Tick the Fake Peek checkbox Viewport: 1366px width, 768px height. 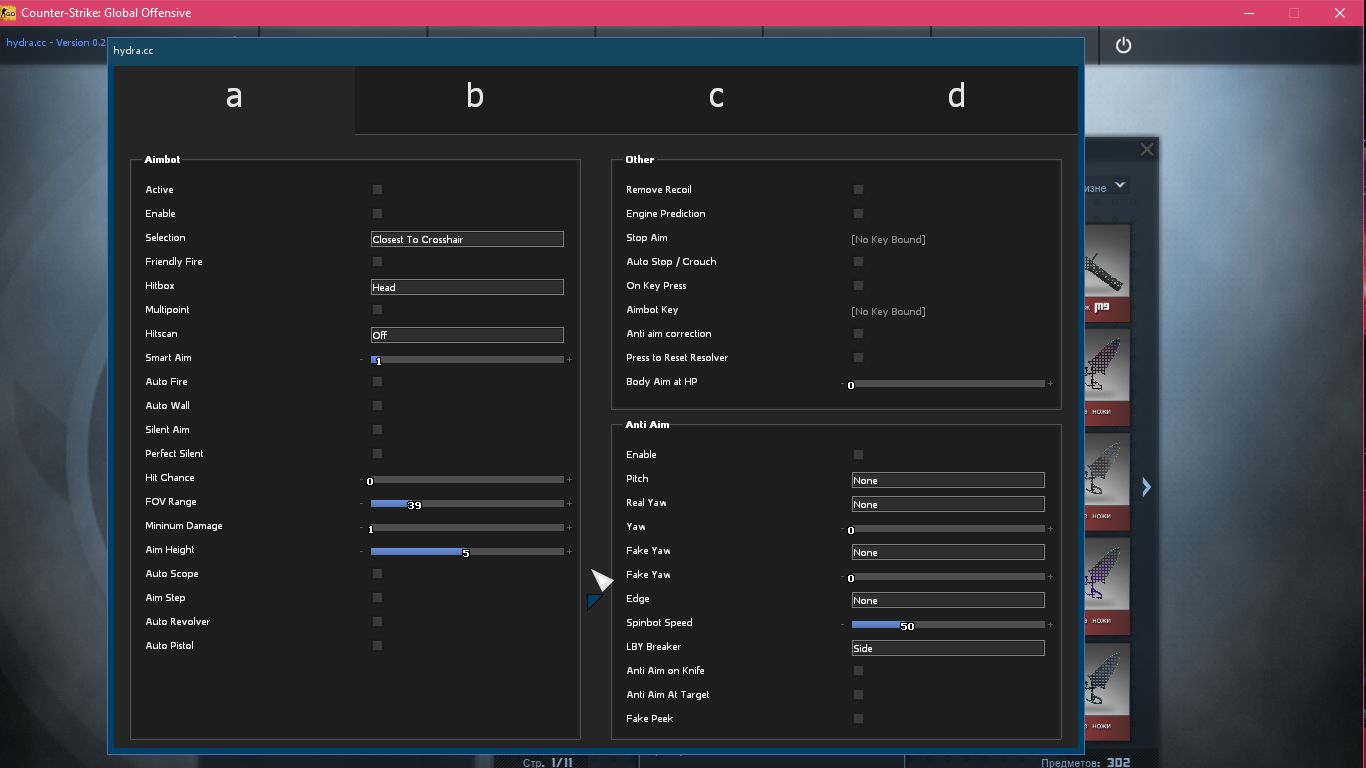(858, 718)
